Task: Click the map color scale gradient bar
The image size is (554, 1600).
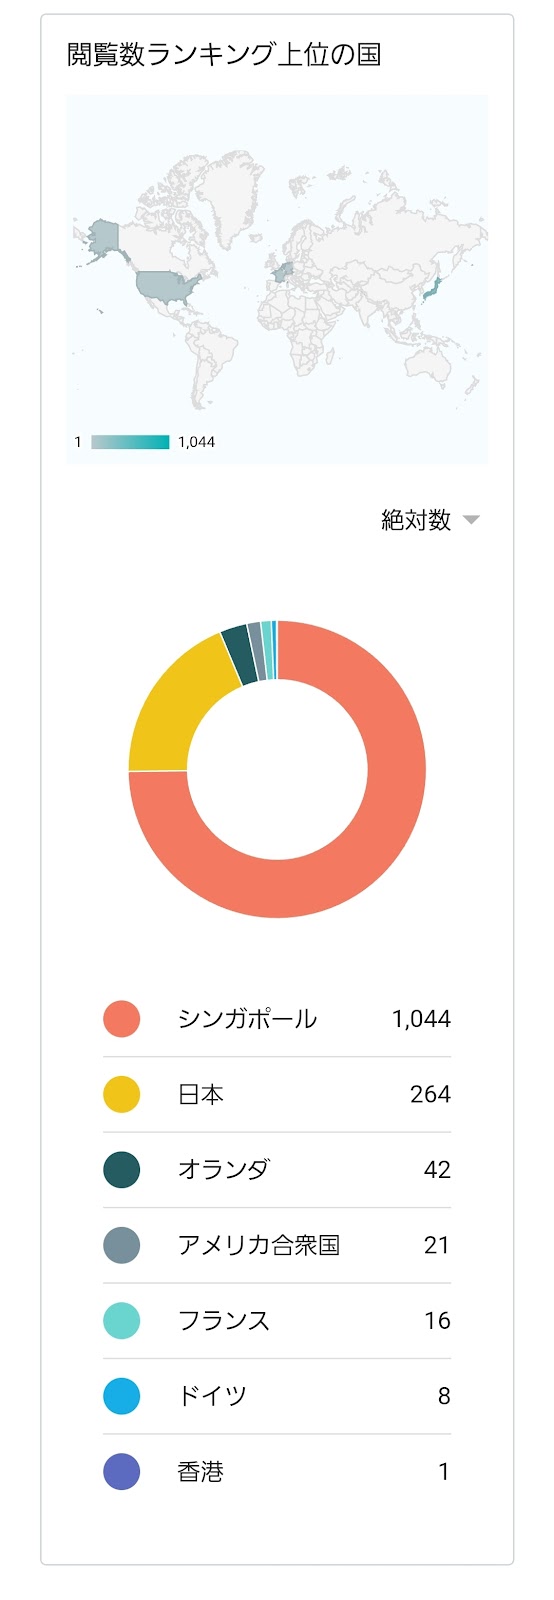Action: (x=130, y=442)
